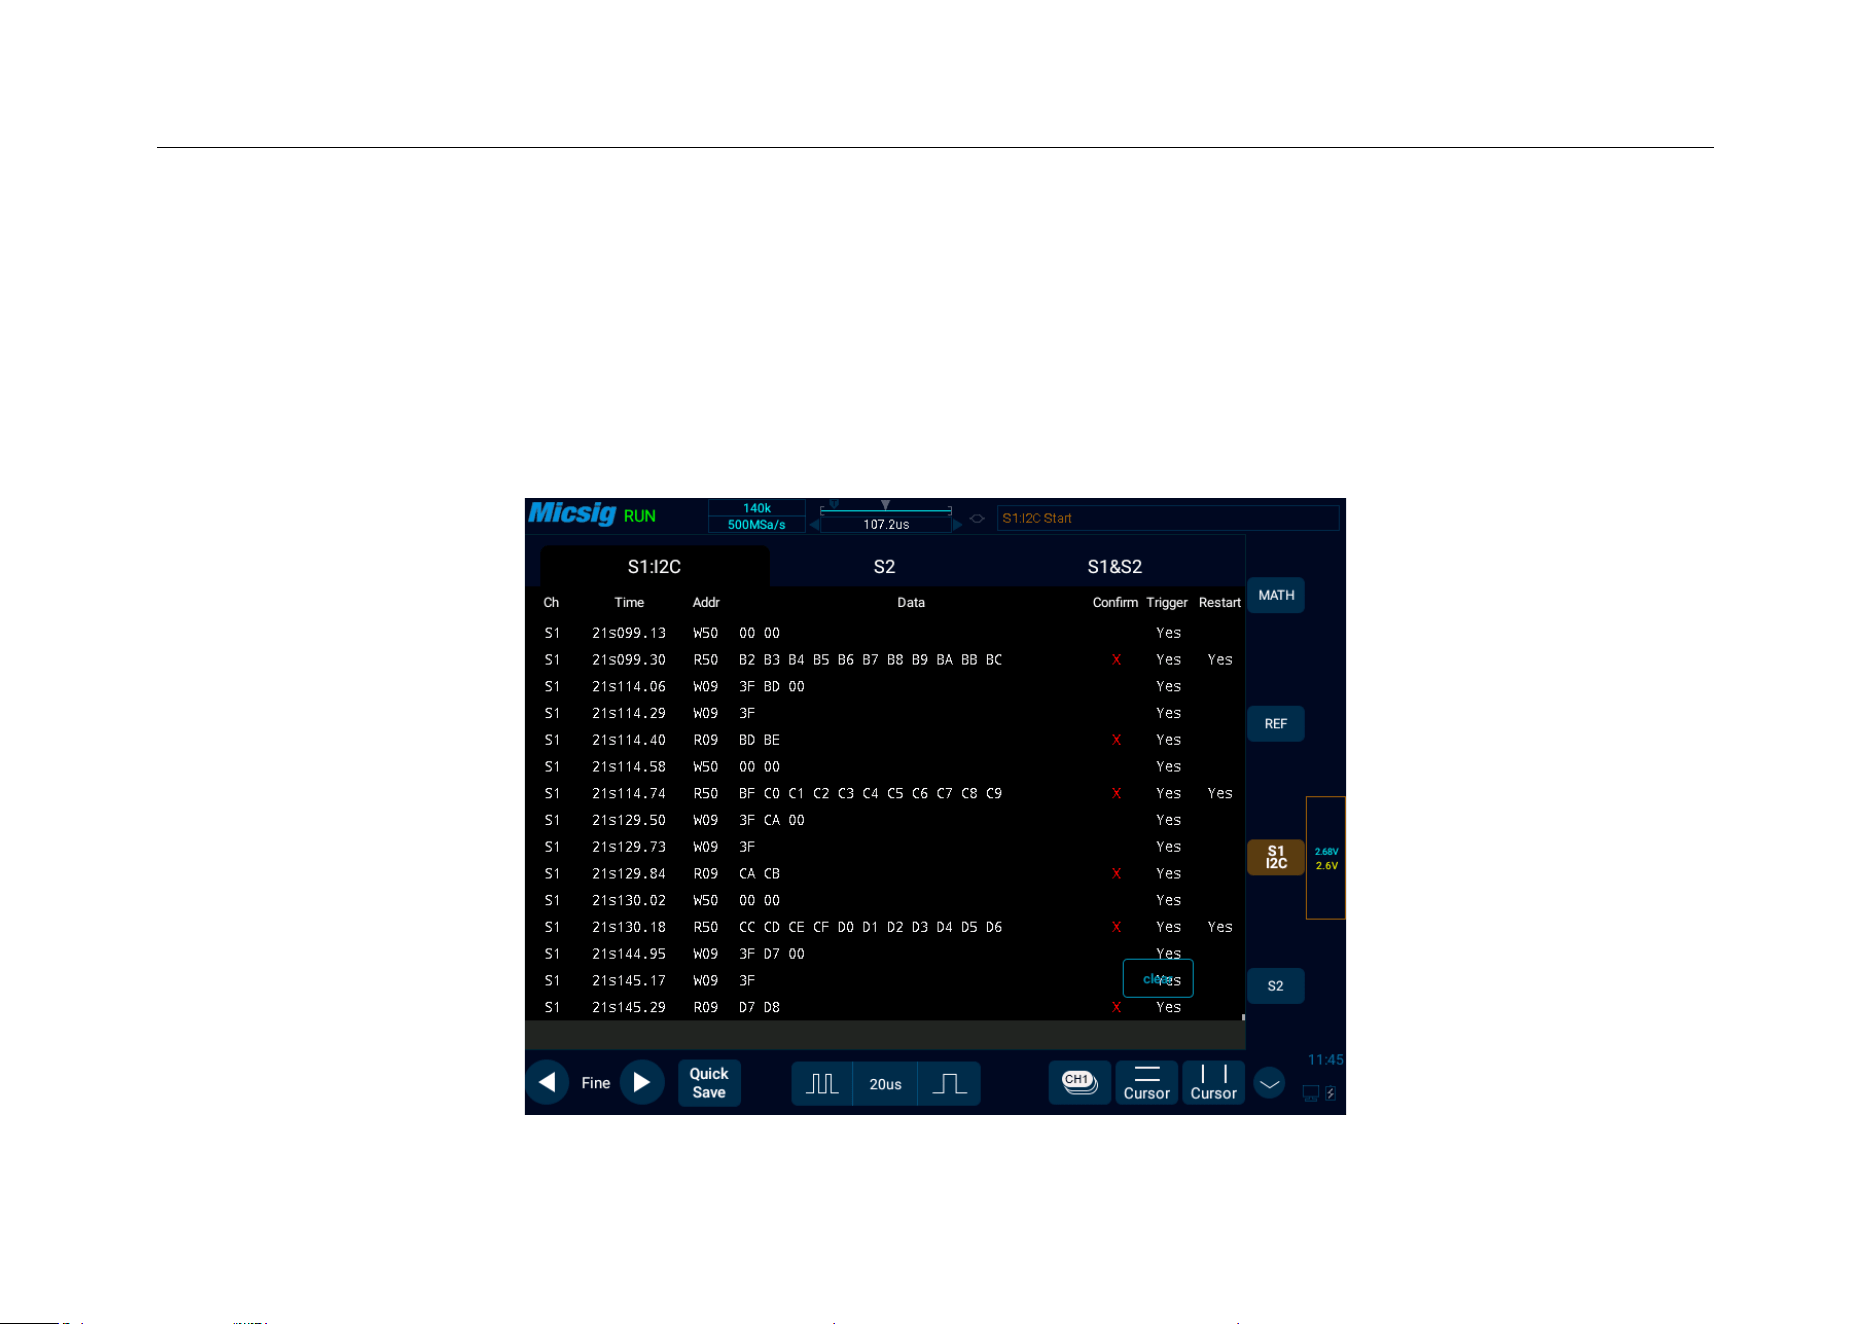Open the REF channel
1872x1324 pixels.
click(x=1276, y=724)
